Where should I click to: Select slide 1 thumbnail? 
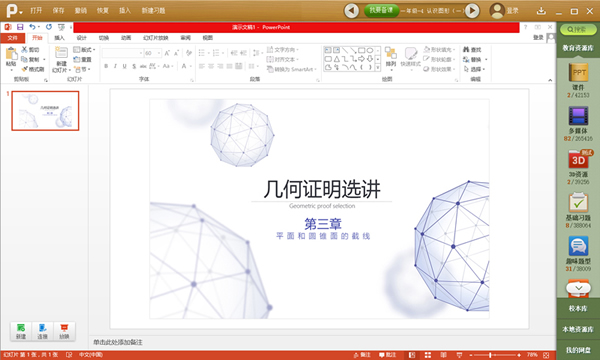(45, 111)
